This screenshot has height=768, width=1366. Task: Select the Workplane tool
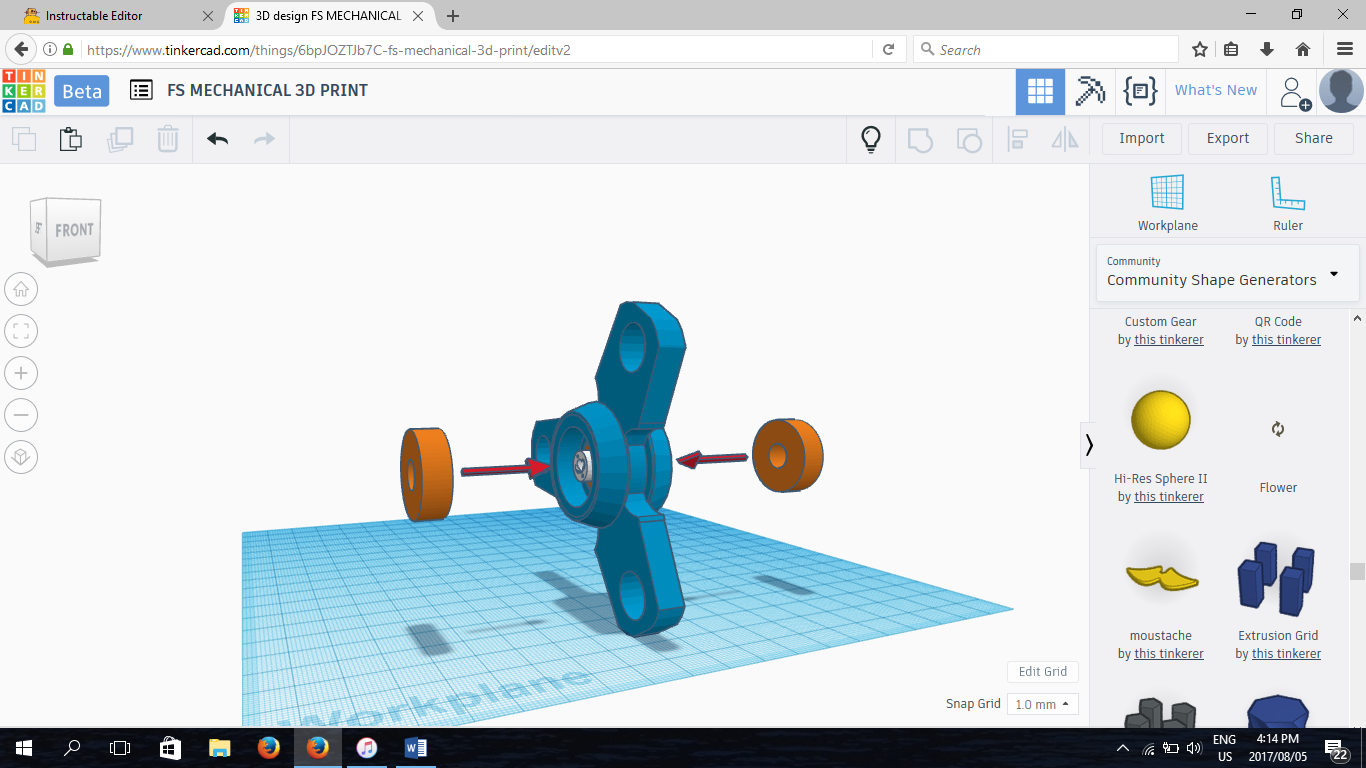point(1167,204)
